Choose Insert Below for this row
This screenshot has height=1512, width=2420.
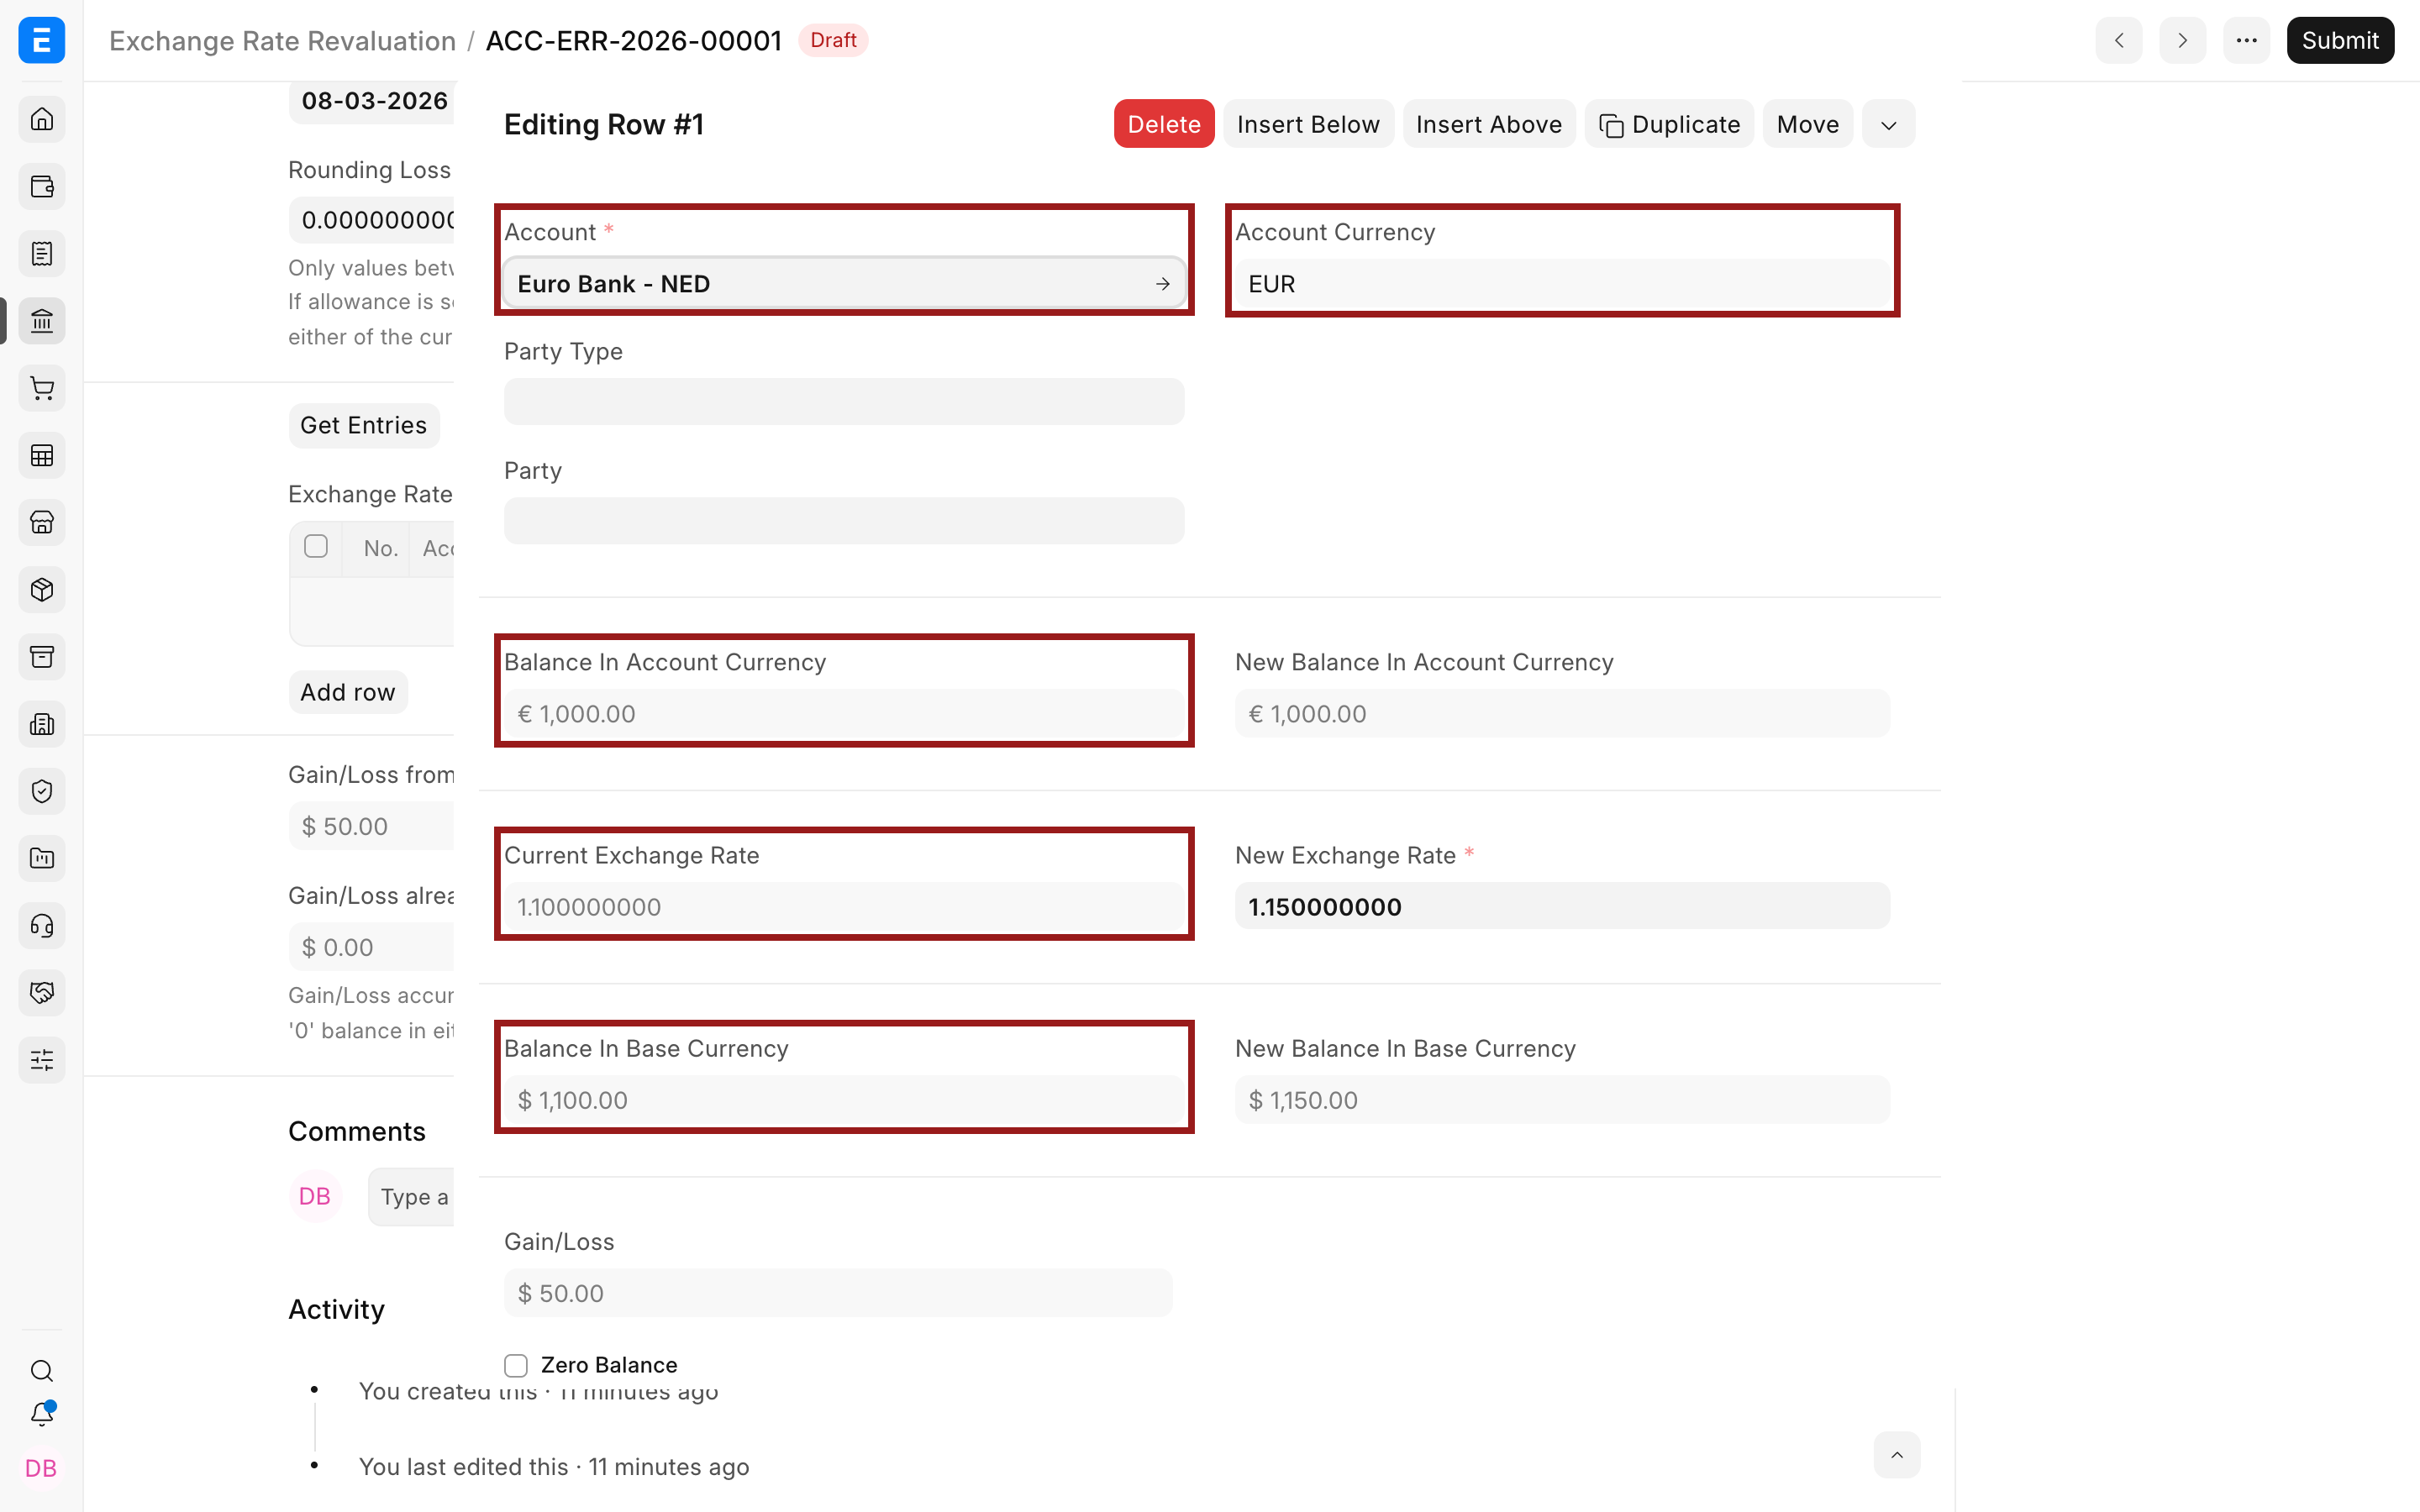click(x=1308, y=124)
